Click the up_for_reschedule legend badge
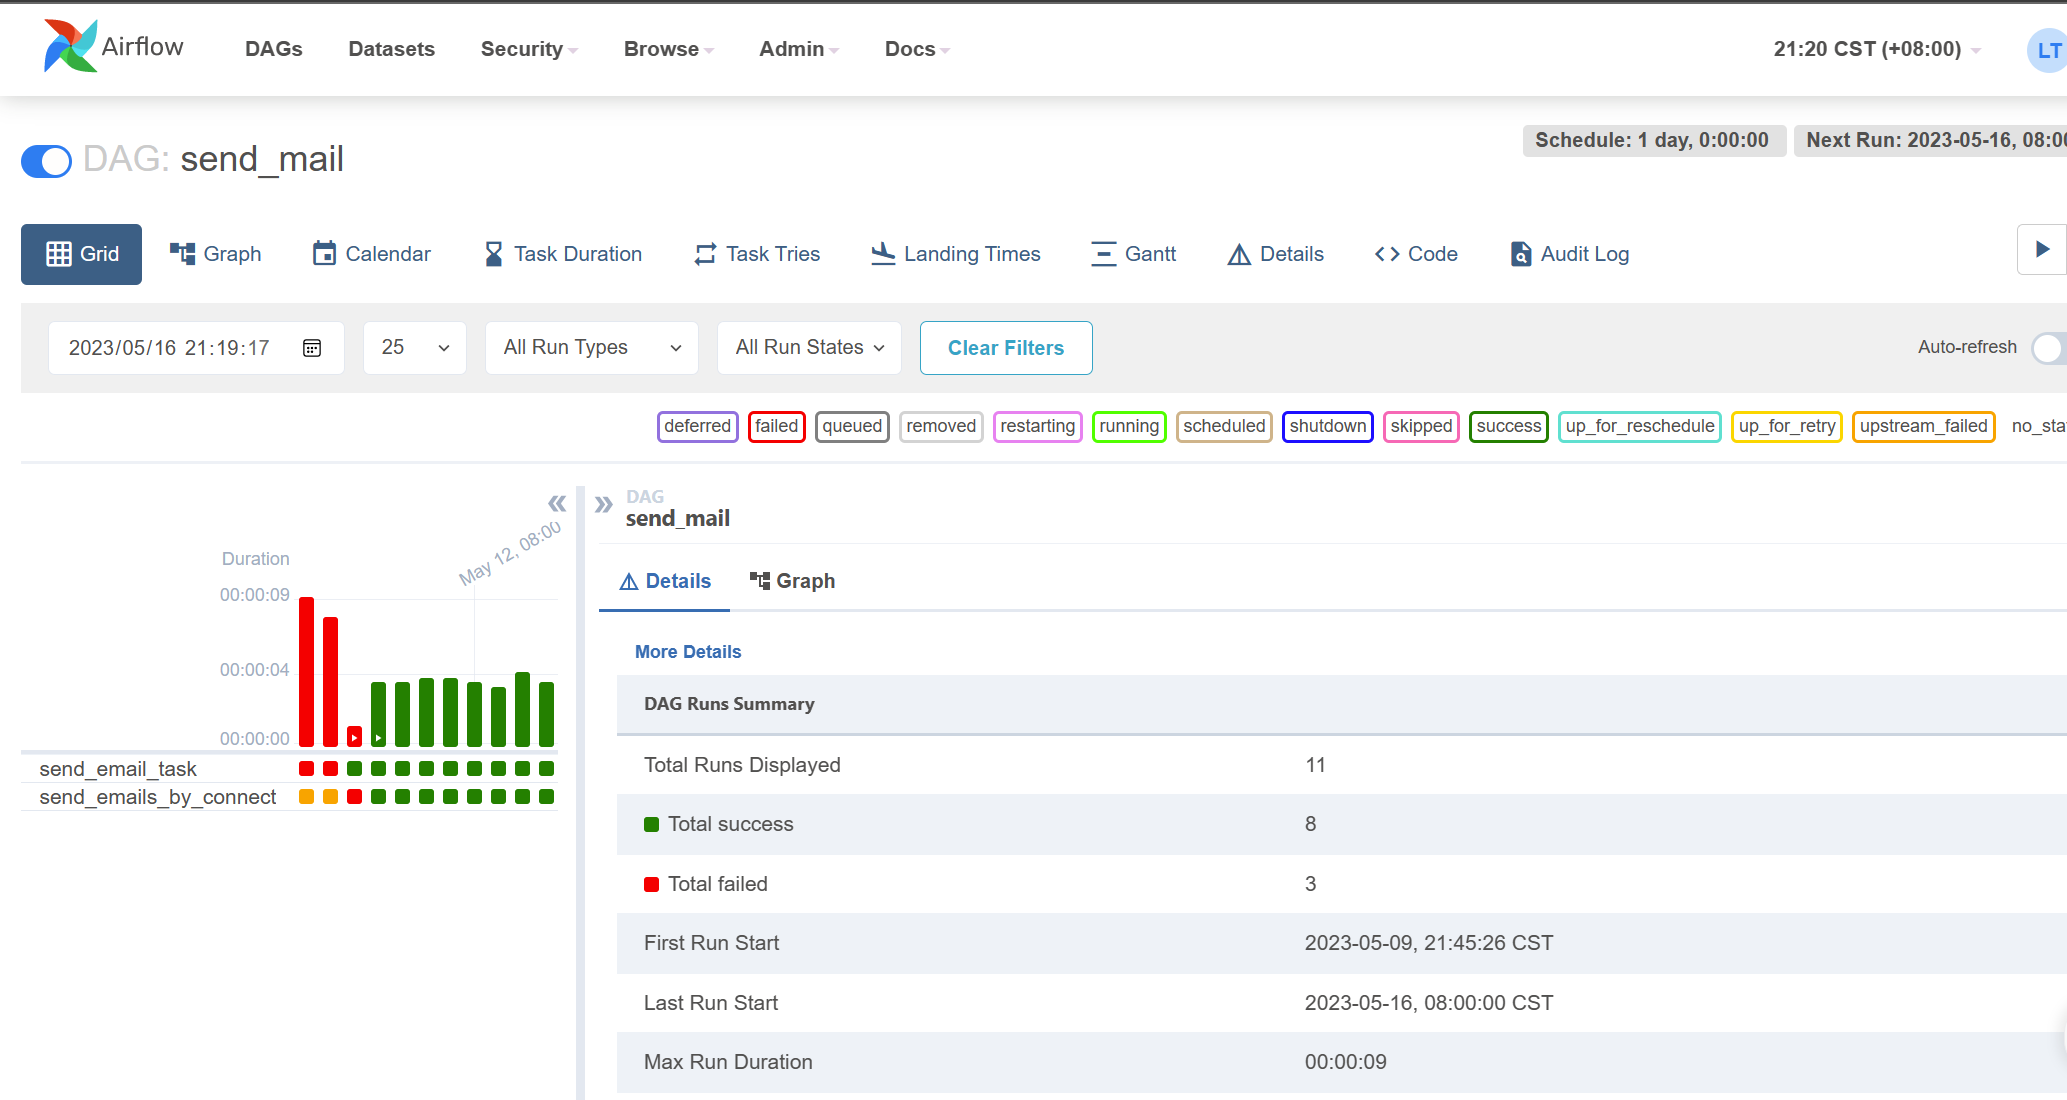The image size is (2067, 1100). pyautogui.click(x=1640, y=426)
